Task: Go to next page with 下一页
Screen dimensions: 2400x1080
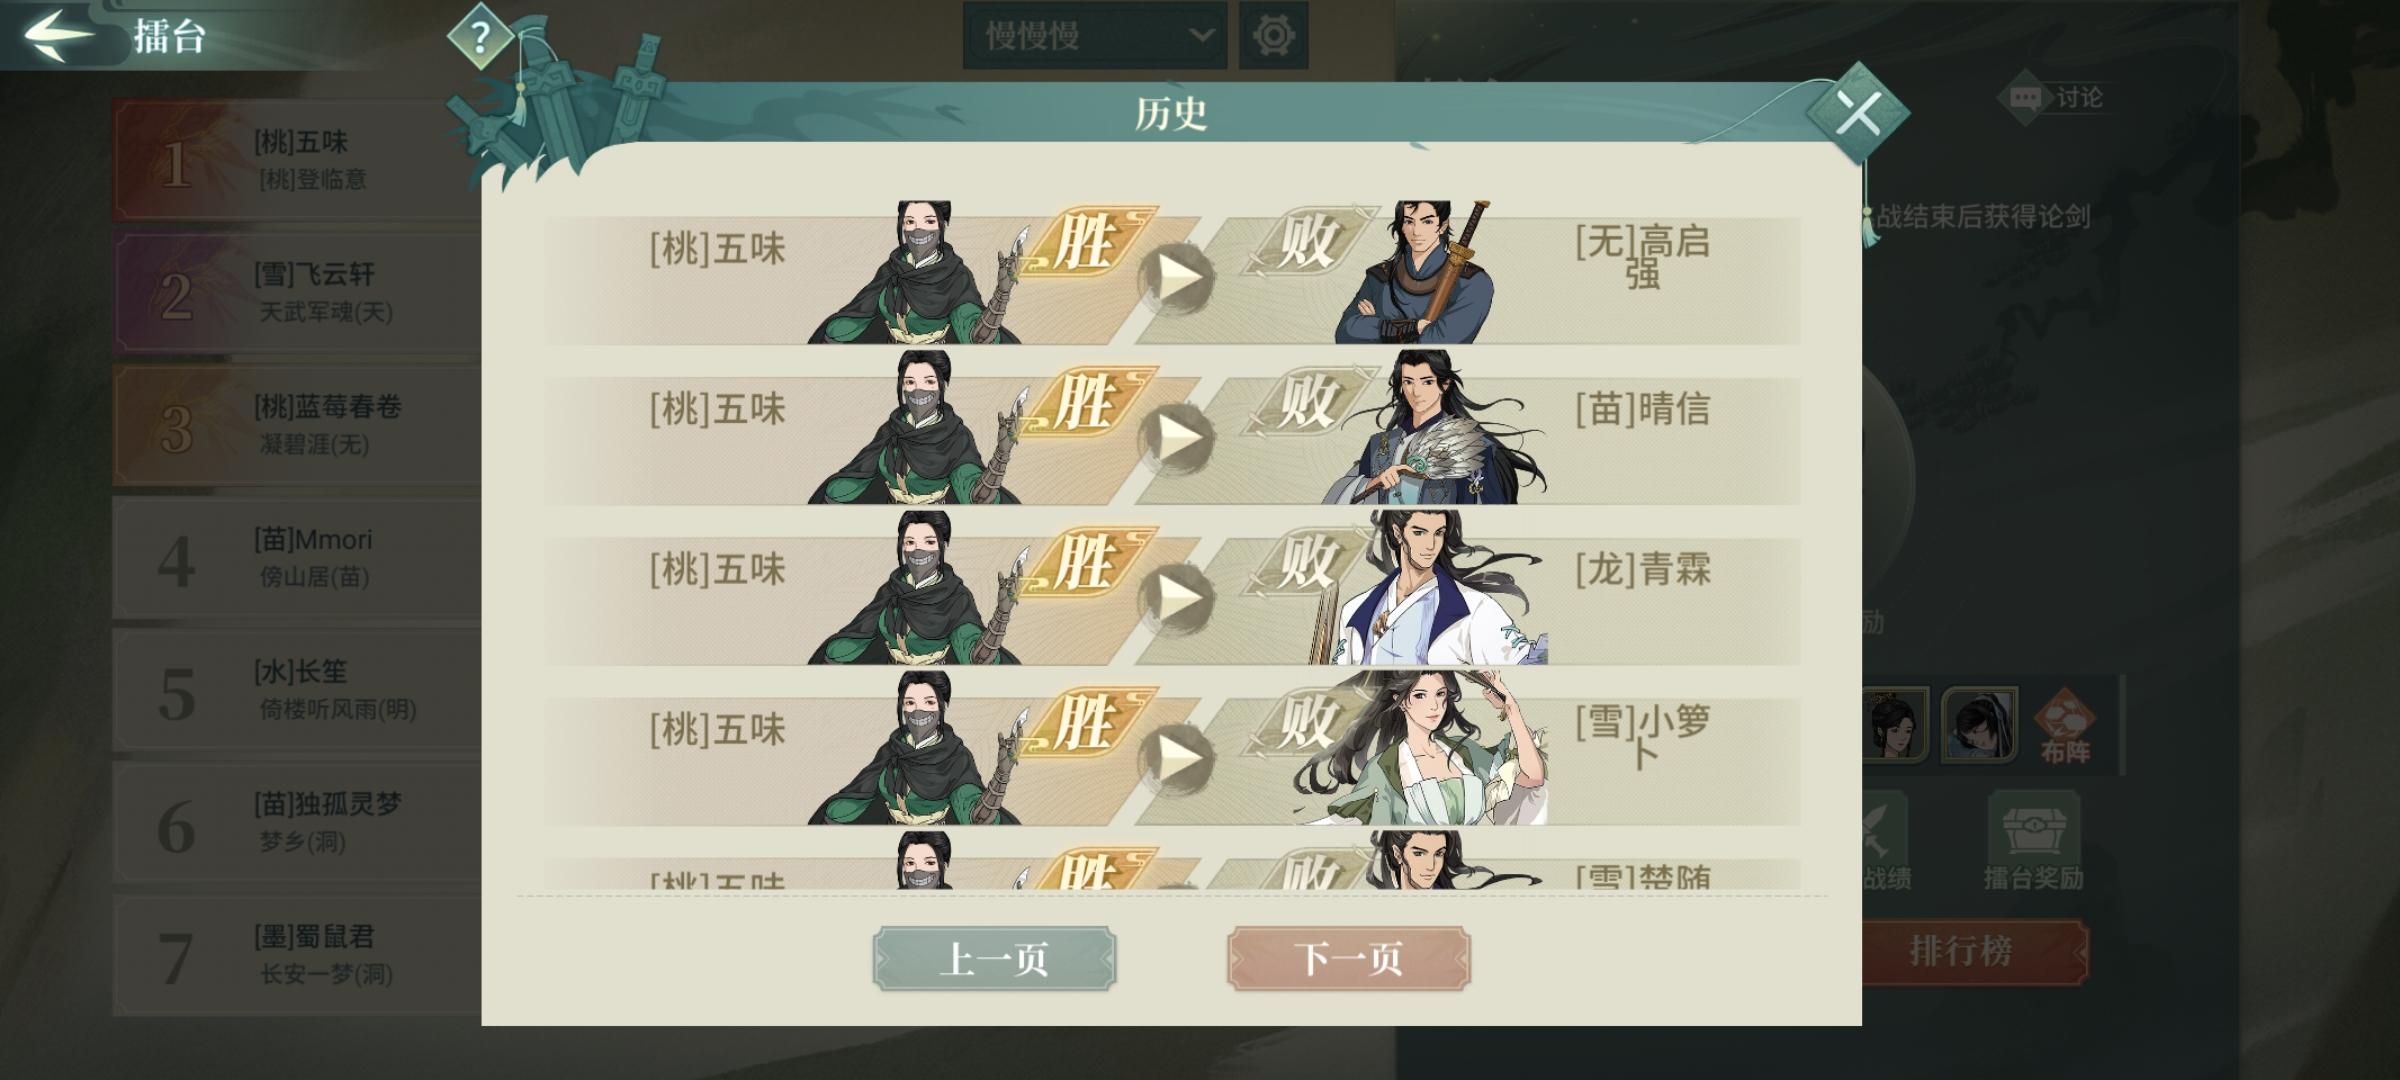Action: (1348, 958)
